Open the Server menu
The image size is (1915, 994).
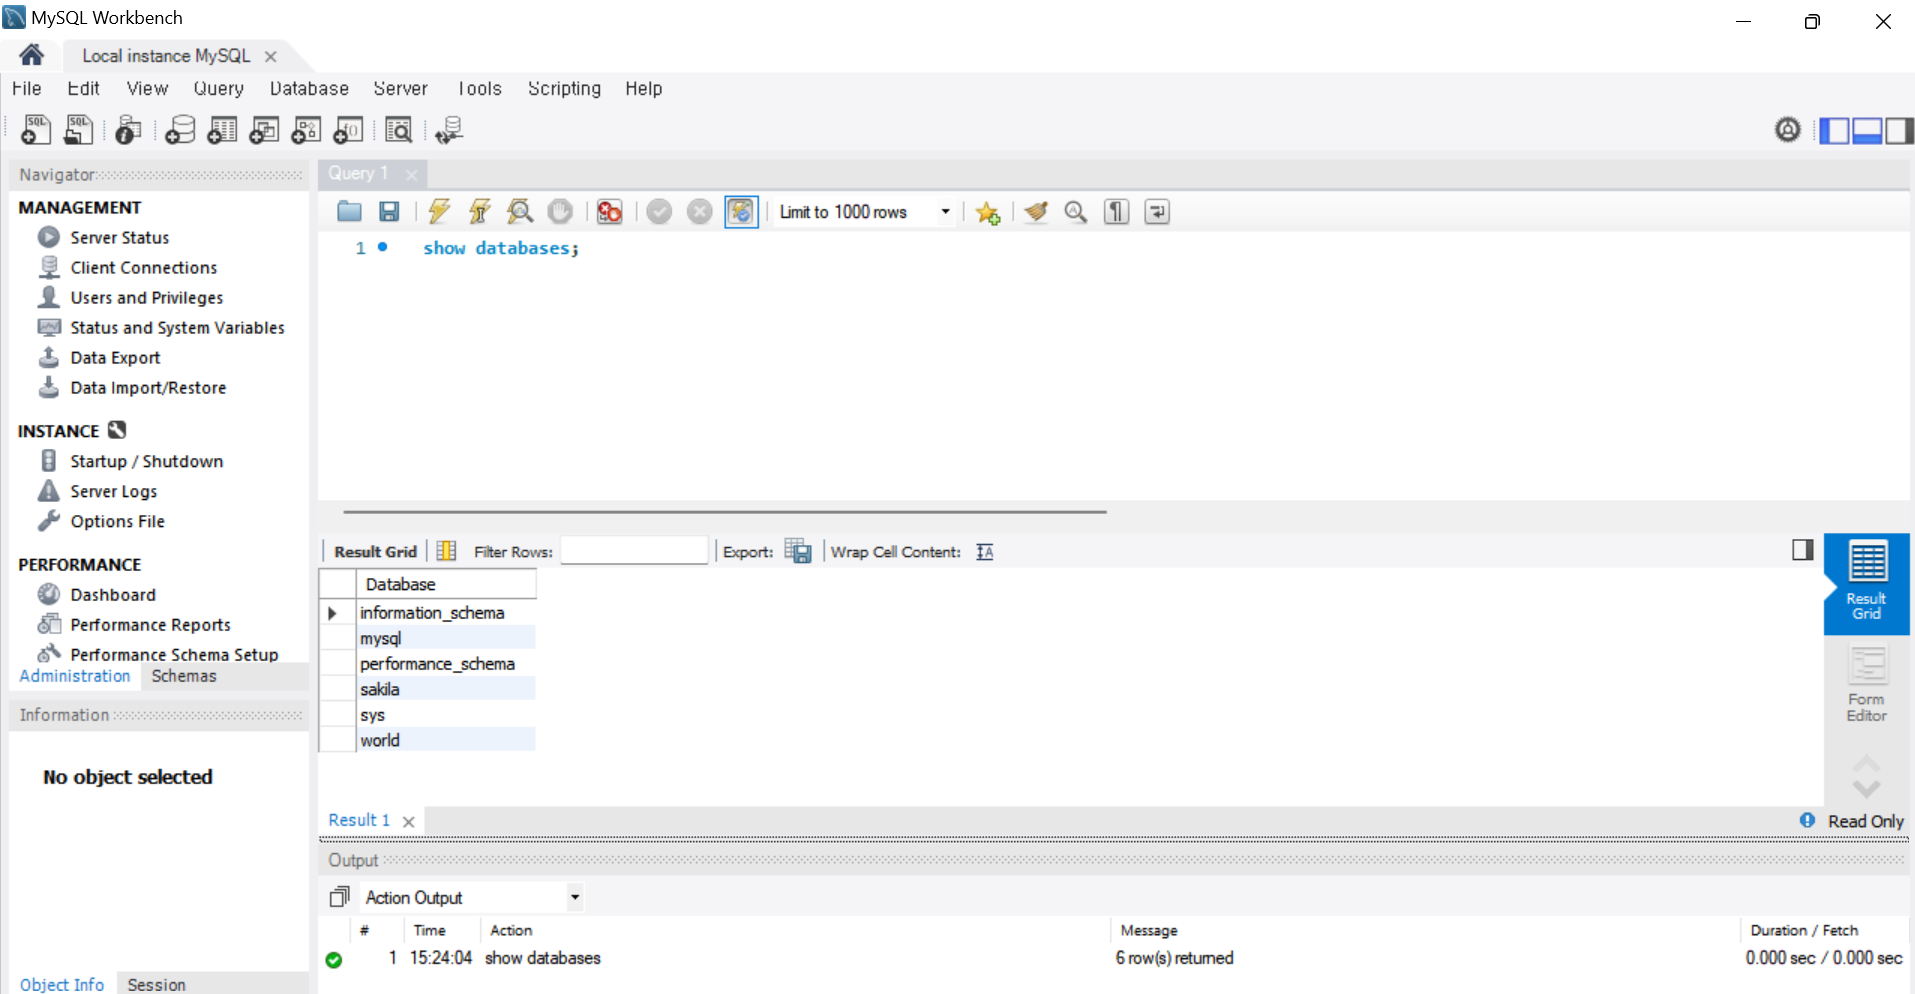(401, 88)
